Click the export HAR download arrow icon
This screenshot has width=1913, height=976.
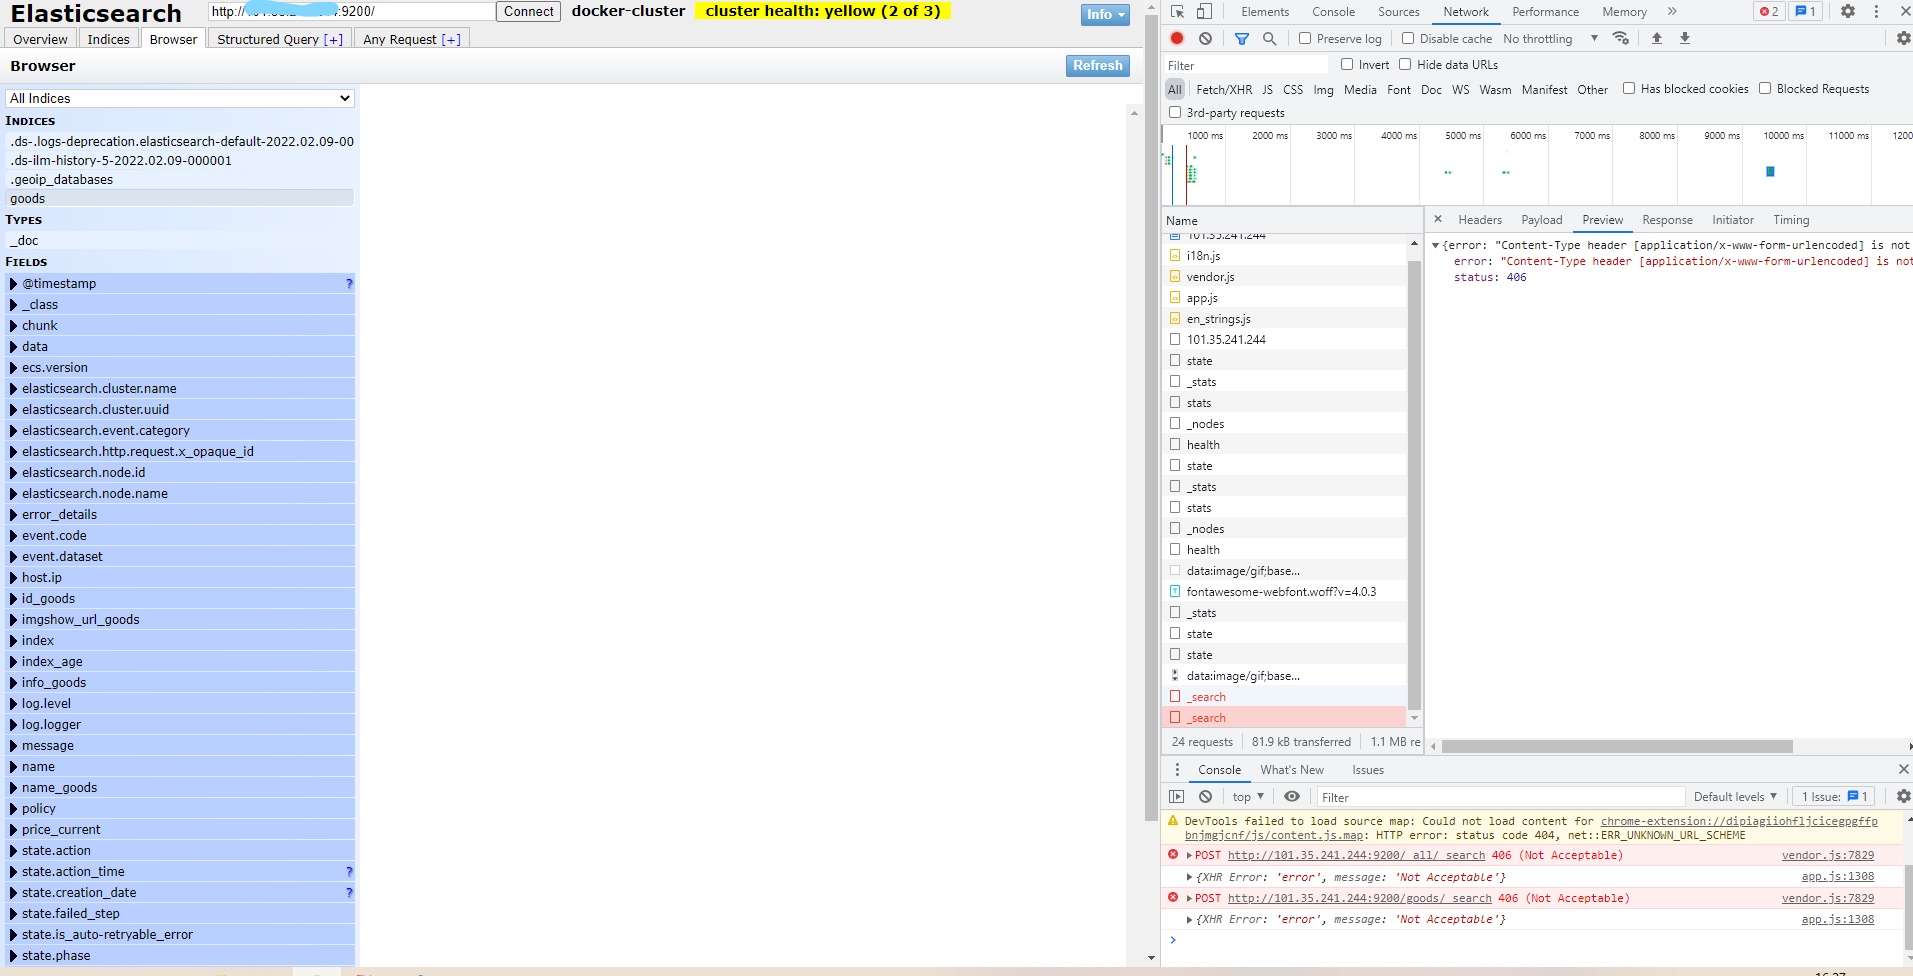coord(1684,38)
